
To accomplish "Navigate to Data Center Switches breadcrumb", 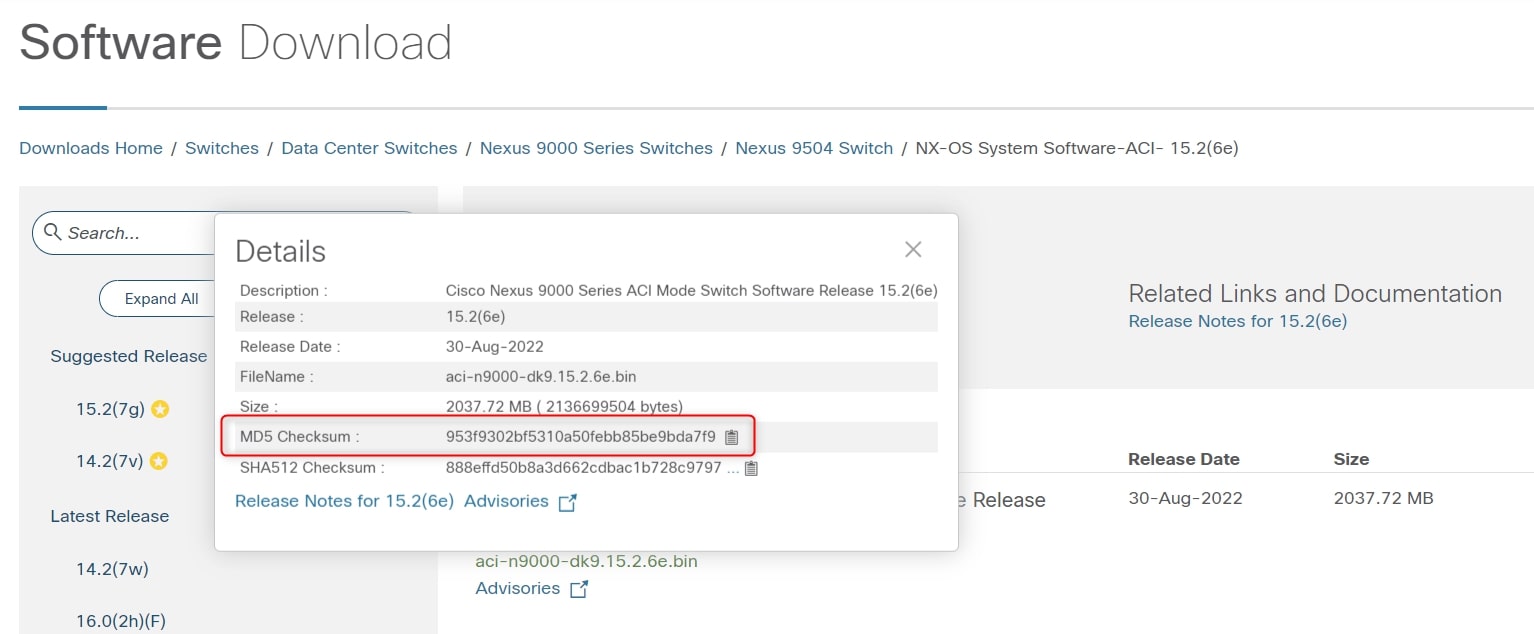I will click(x=369, y=148).
